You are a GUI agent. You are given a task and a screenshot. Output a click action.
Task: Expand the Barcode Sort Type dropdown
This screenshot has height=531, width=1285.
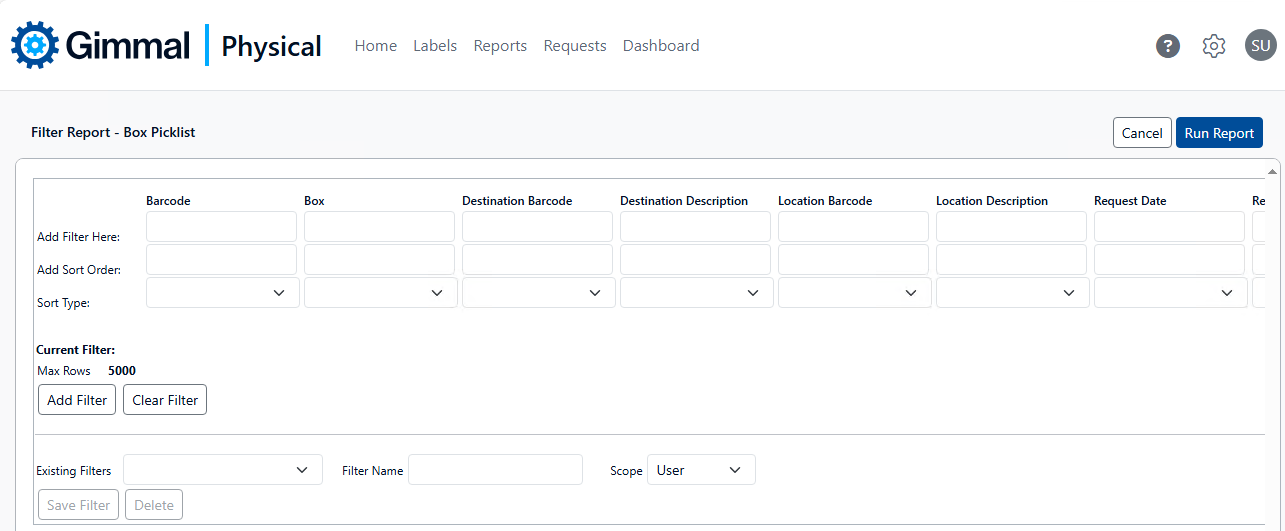(x=222, y=293)
